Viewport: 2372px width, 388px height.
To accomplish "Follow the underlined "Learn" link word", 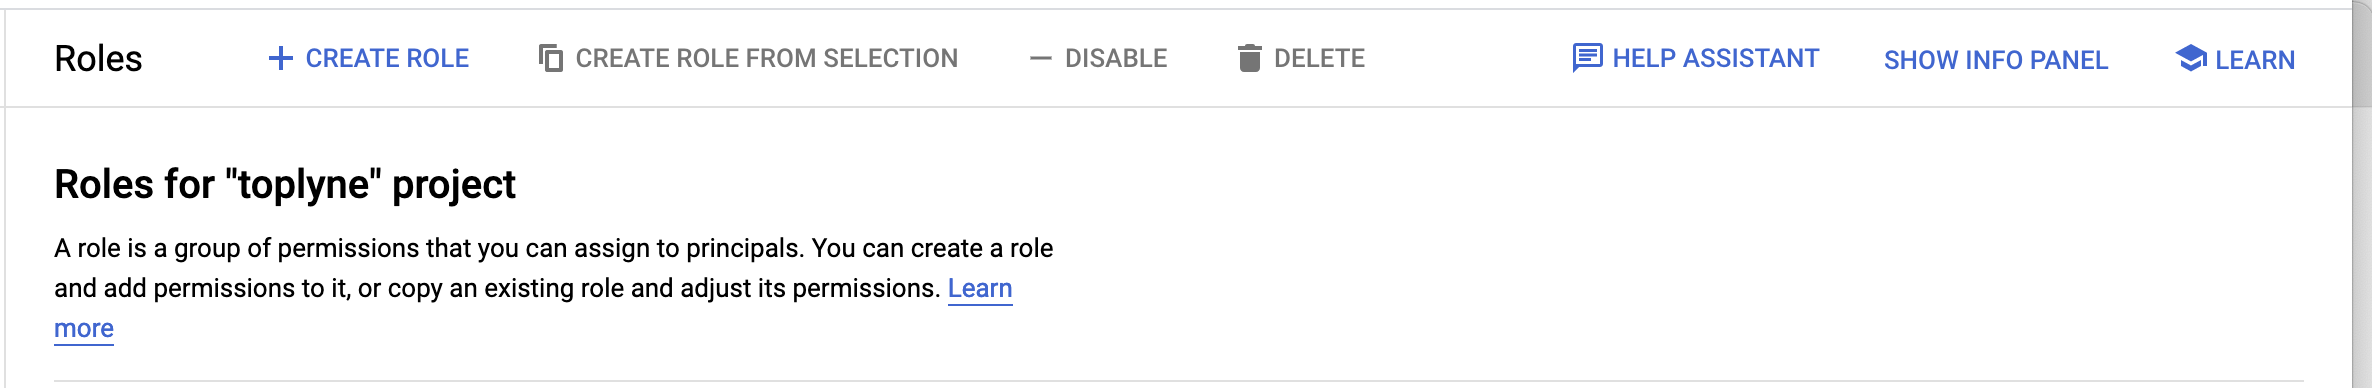I will point(980,289).
